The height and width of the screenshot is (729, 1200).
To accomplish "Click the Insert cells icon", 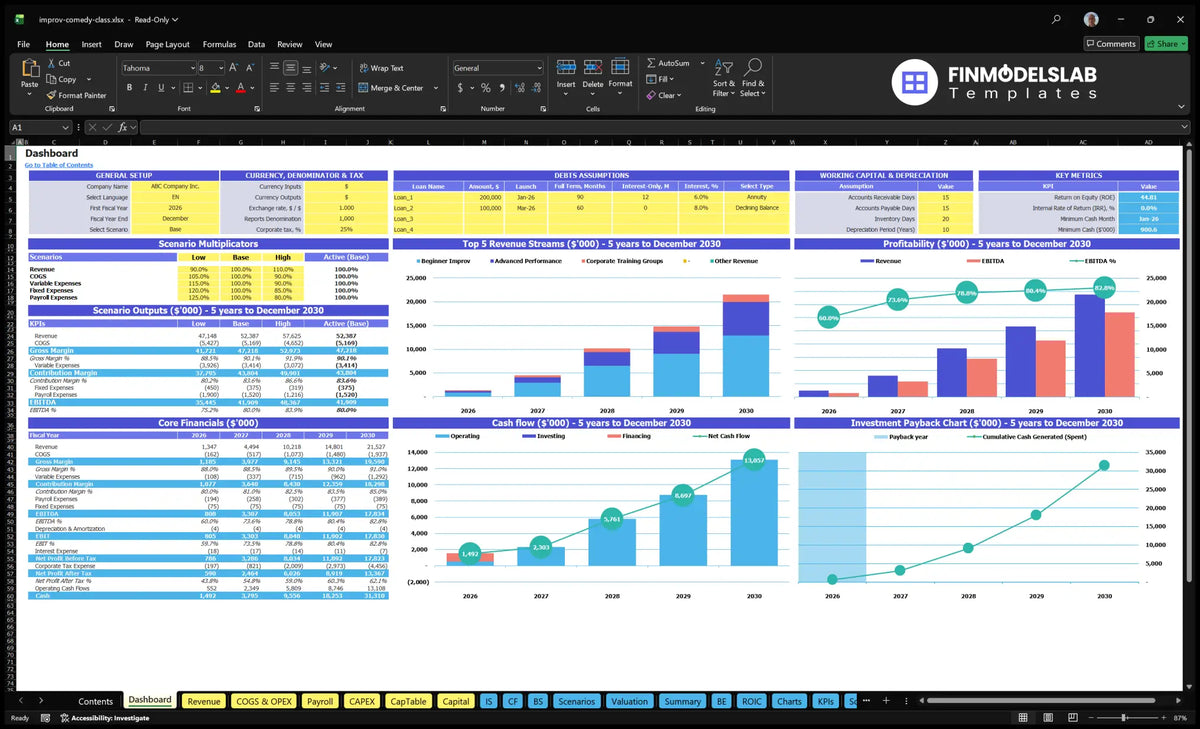I will tap(566, 67).
